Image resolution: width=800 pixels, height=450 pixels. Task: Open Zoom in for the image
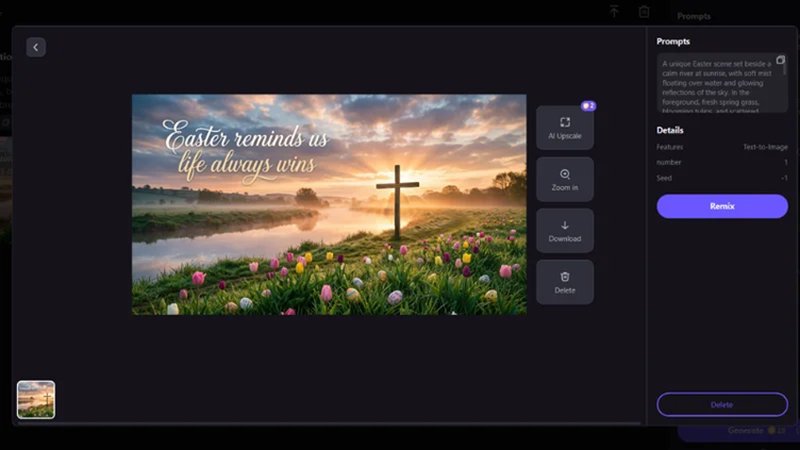pos(565,180)
